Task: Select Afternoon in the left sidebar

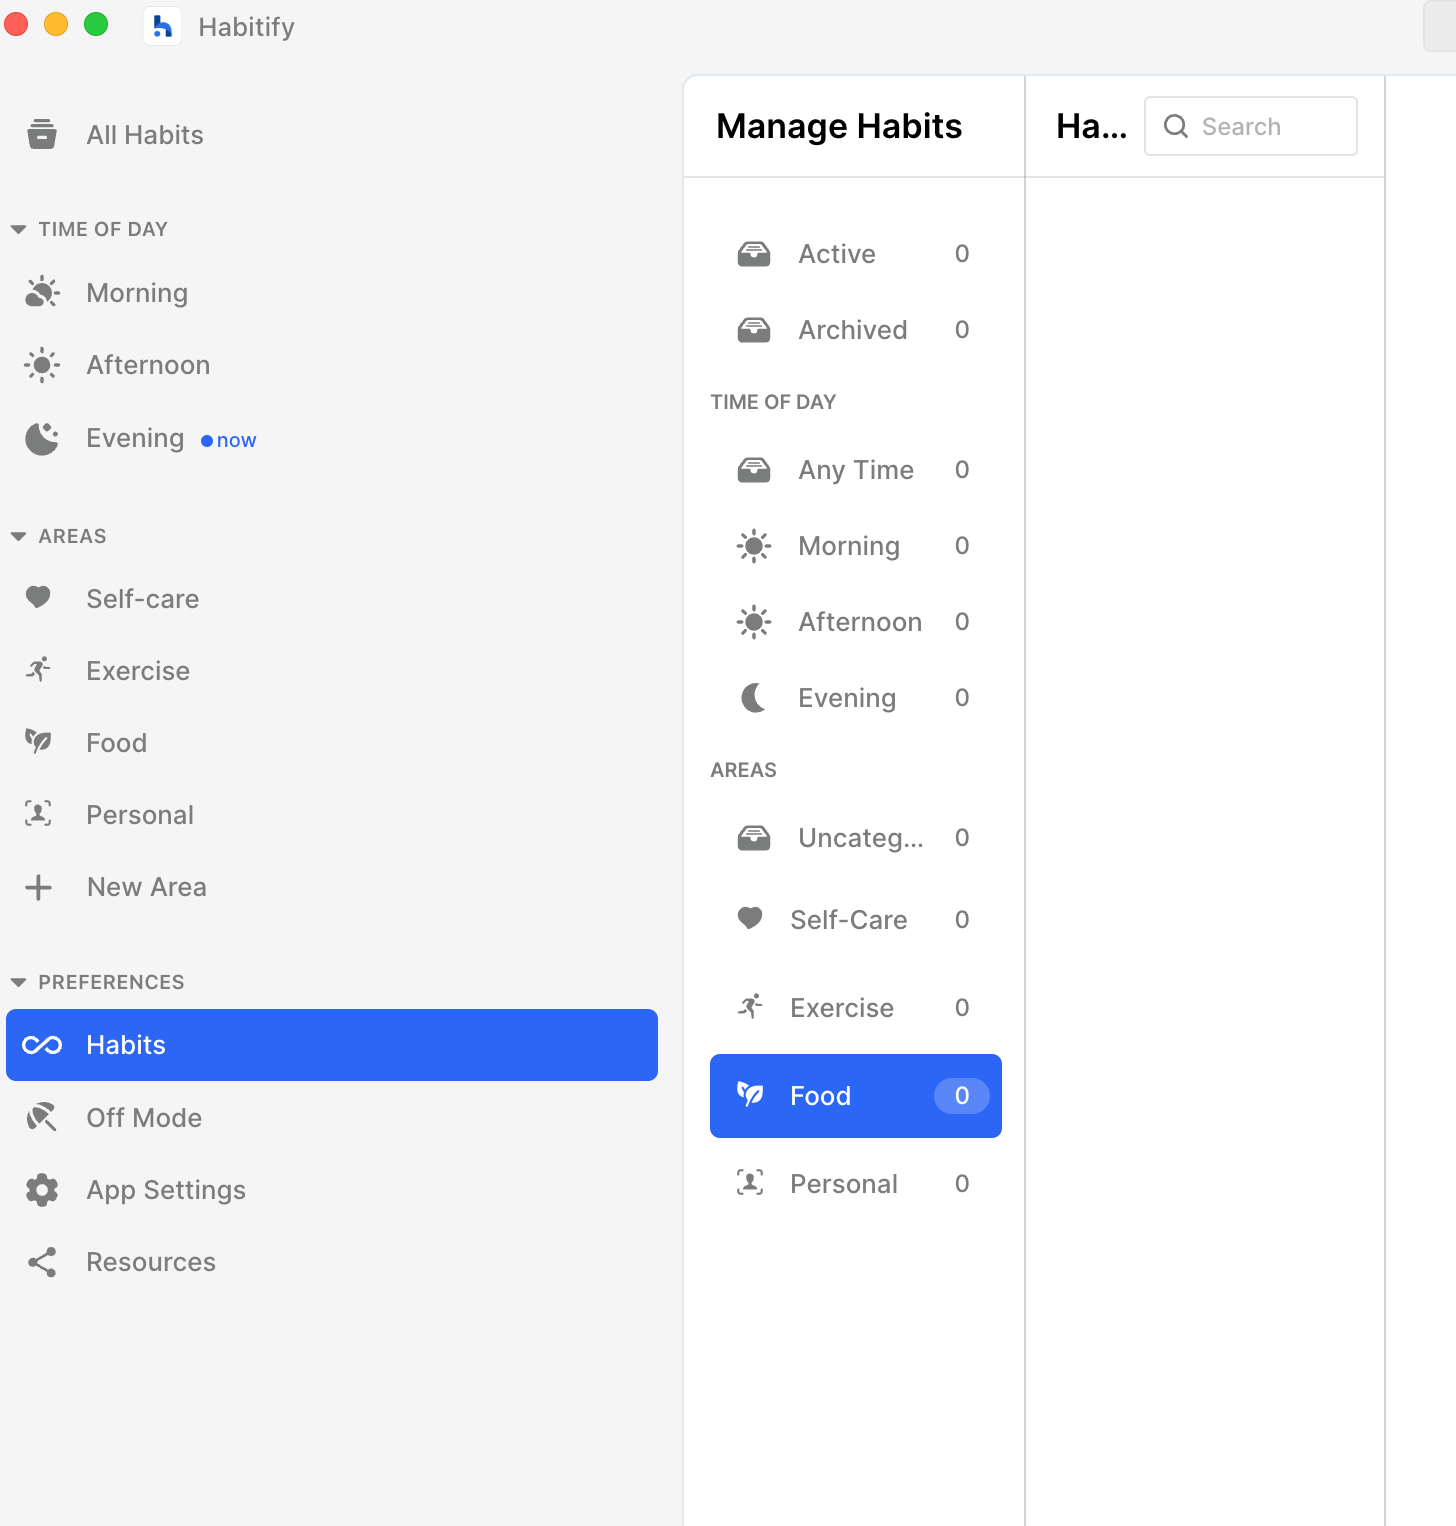Action: pyautogui.click(x=332, y=365)
